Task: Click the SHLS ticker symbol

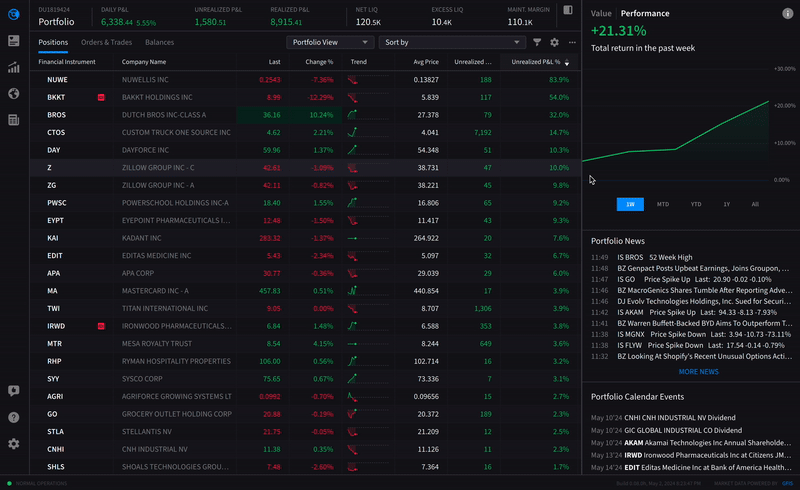Action: [56, 467]
